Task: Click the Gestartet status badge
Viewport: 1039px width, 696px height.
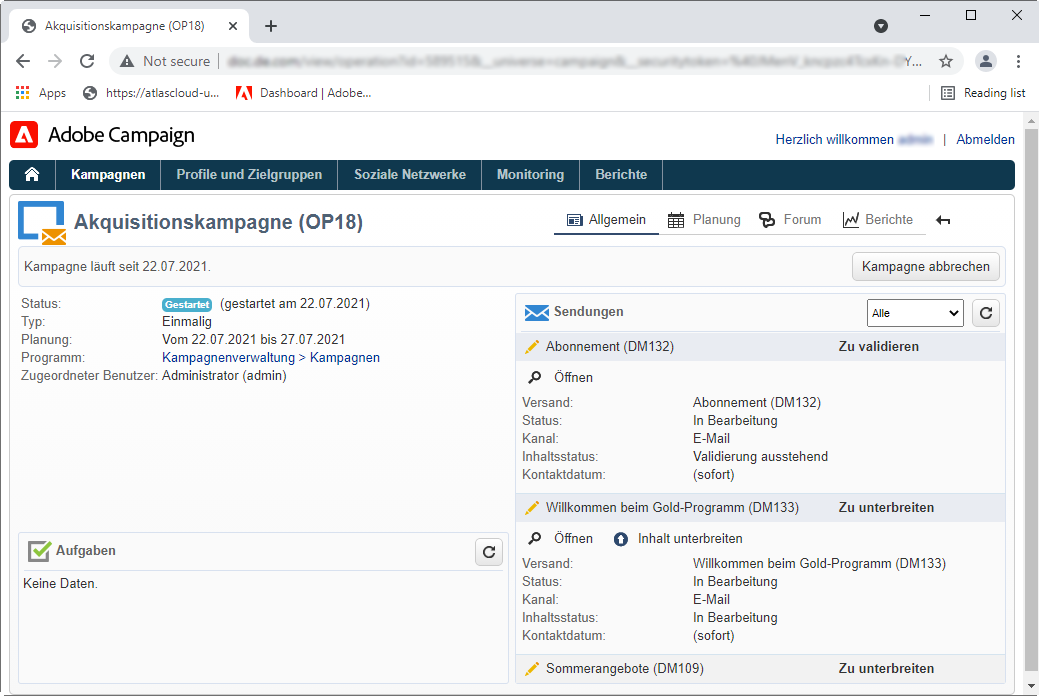Action: [187, 304]
